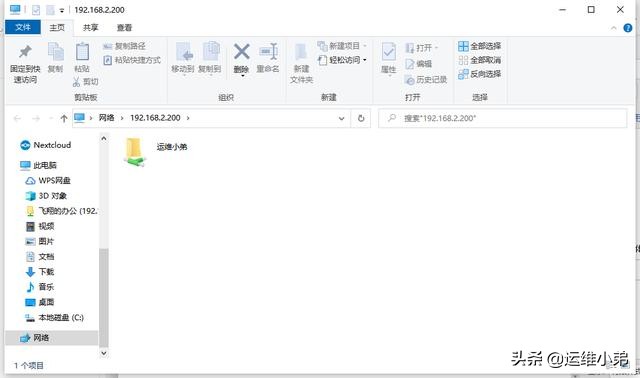This screenshot has width=640, height=378.
Task: Switch to Home (主页) tab
Action: pyautogui.click(x=57, y=27)
